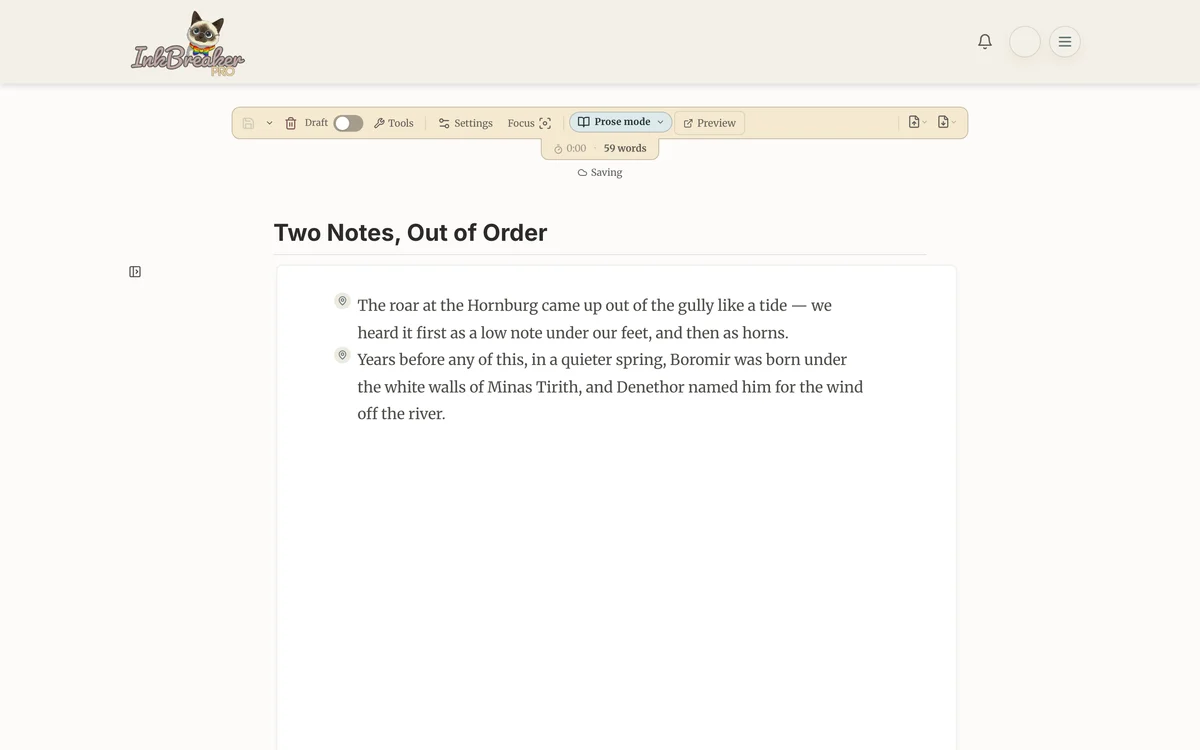
Task: Click the 59 words counter
Action: pos(625,148)
